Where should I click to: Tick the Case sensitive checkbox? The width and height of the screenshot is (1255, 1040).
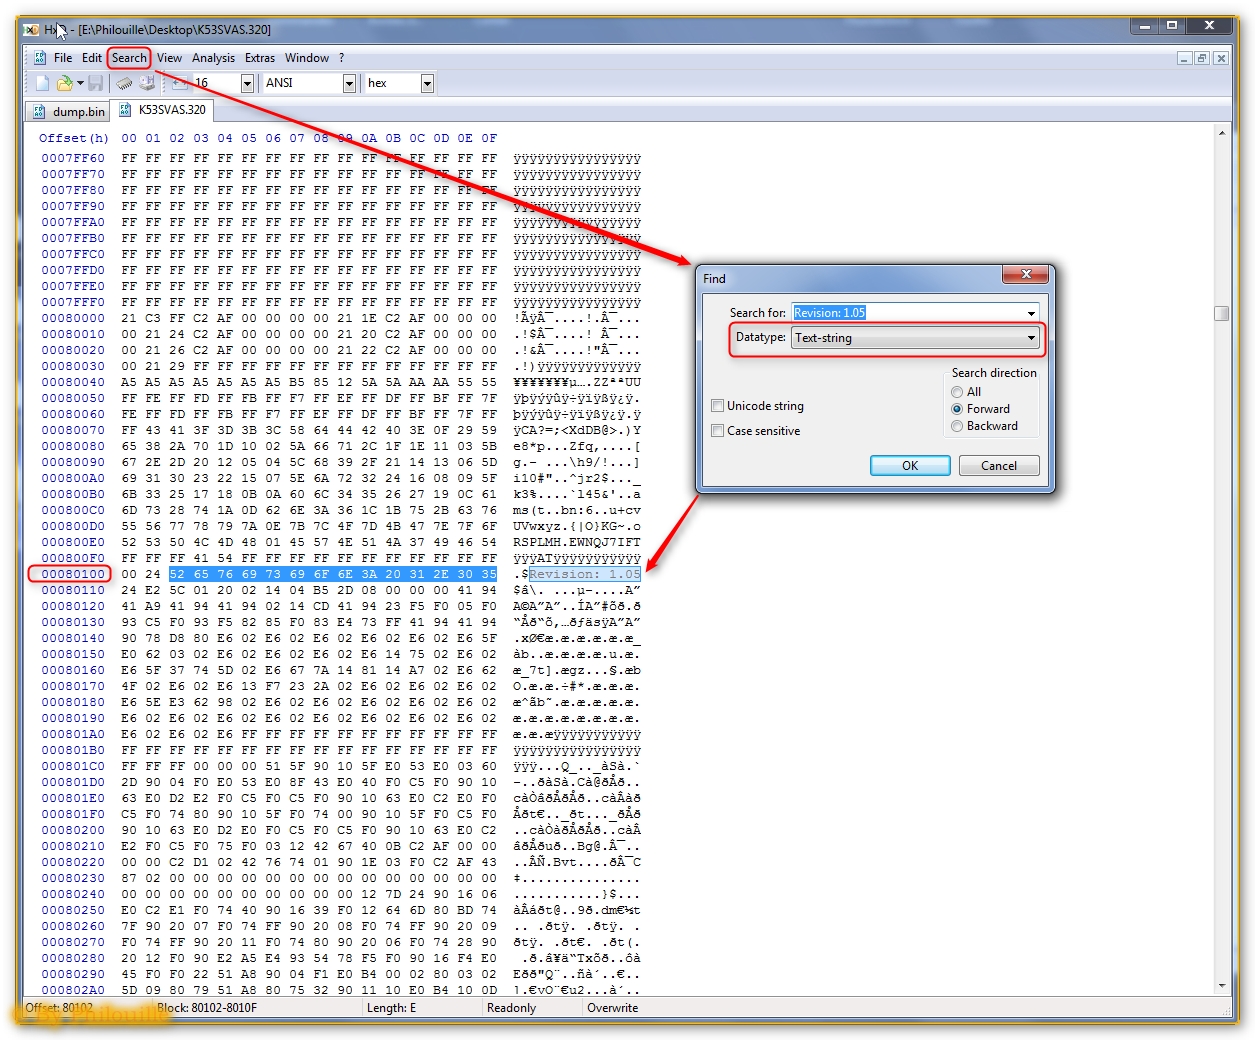[x=717, y=431]
